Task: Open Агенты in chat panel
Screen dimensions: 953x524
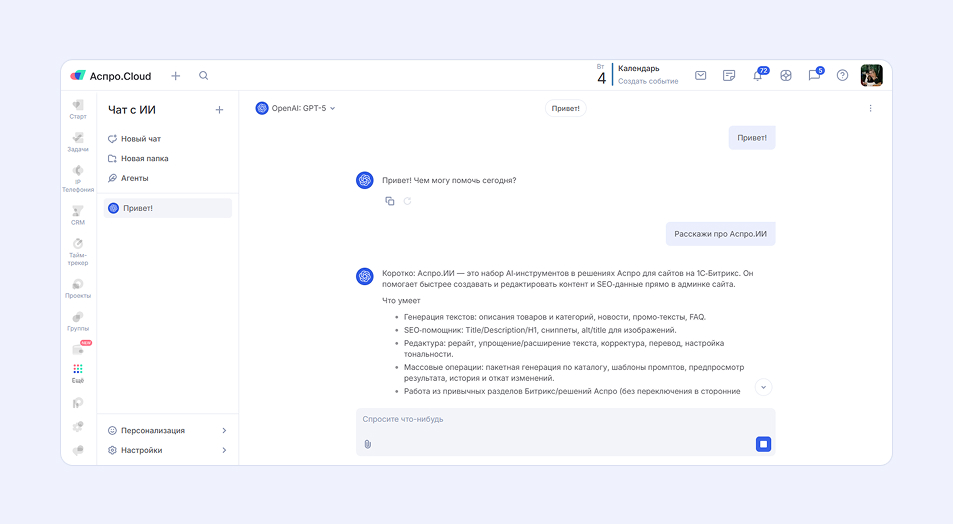Action: click(x=128, y=178)
